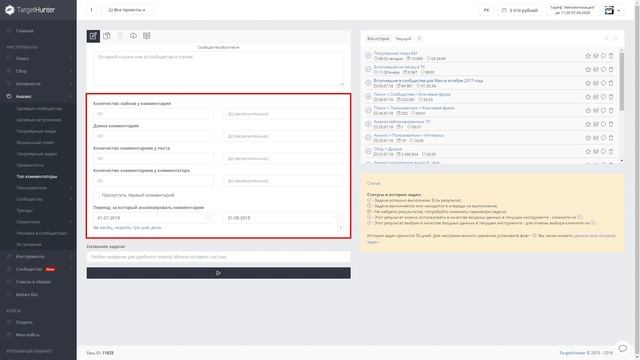
Task: Start the task with the play button
Action: click(x=218, y=273)
